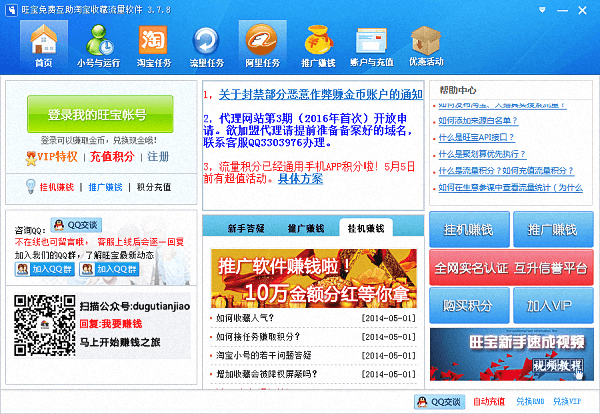
Task: Click bottom status bar QQ交谈 button
Action: coord(440,402)
